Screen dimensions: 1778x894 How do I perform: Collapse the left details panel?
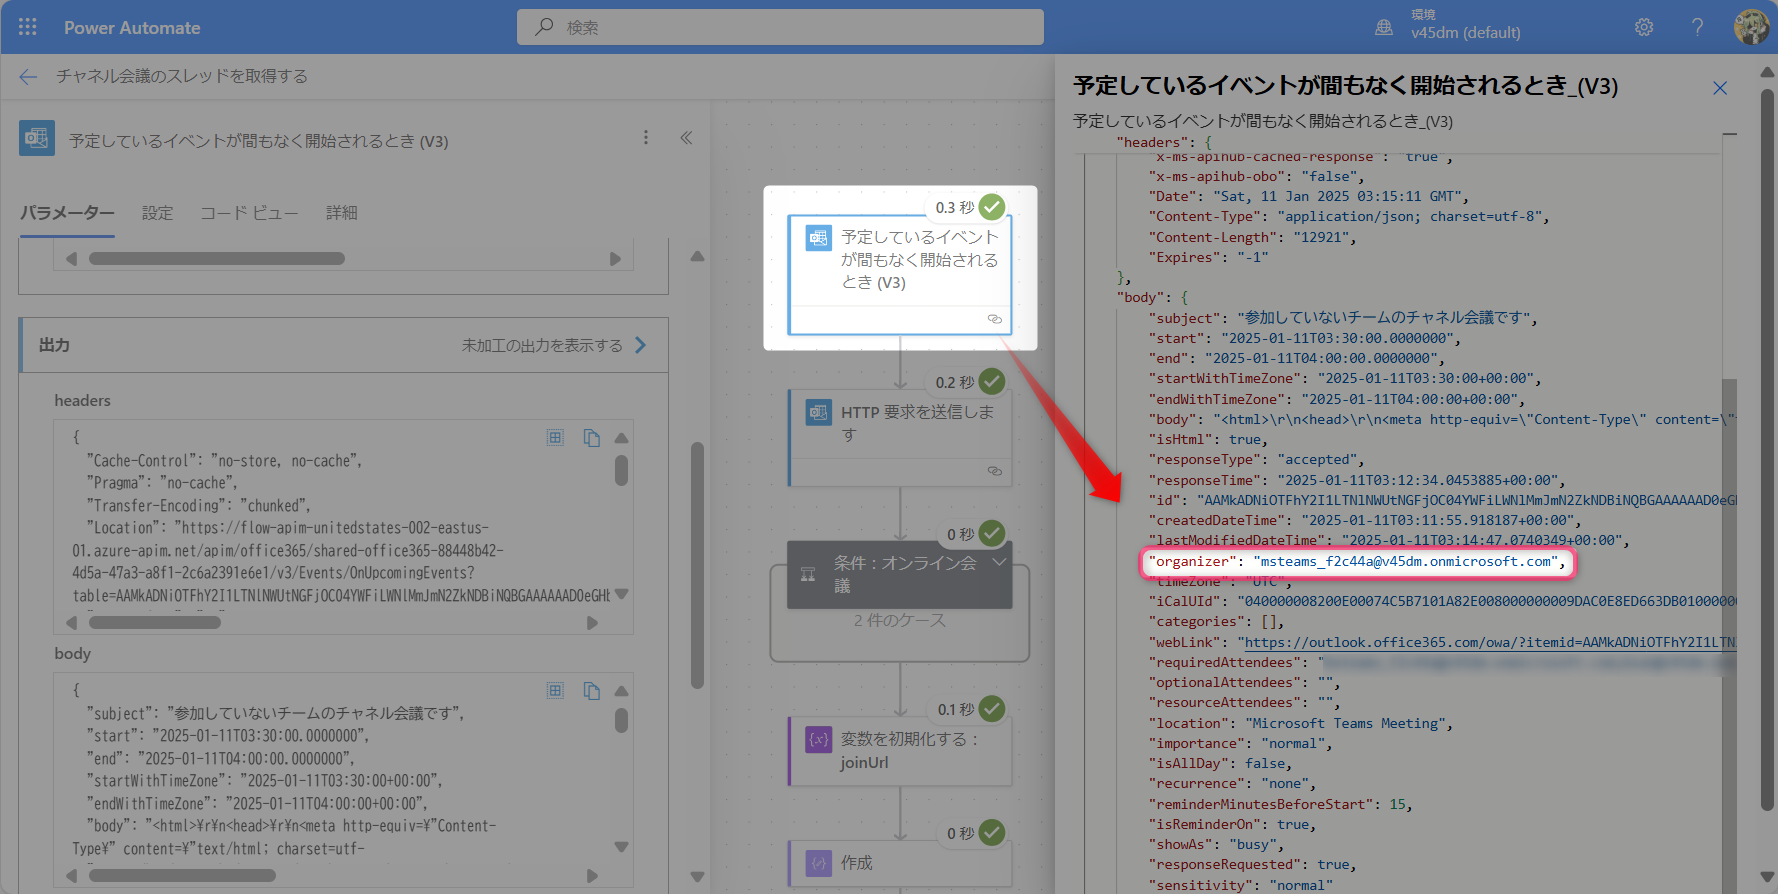pyautogui.click(x=686, y=138)
